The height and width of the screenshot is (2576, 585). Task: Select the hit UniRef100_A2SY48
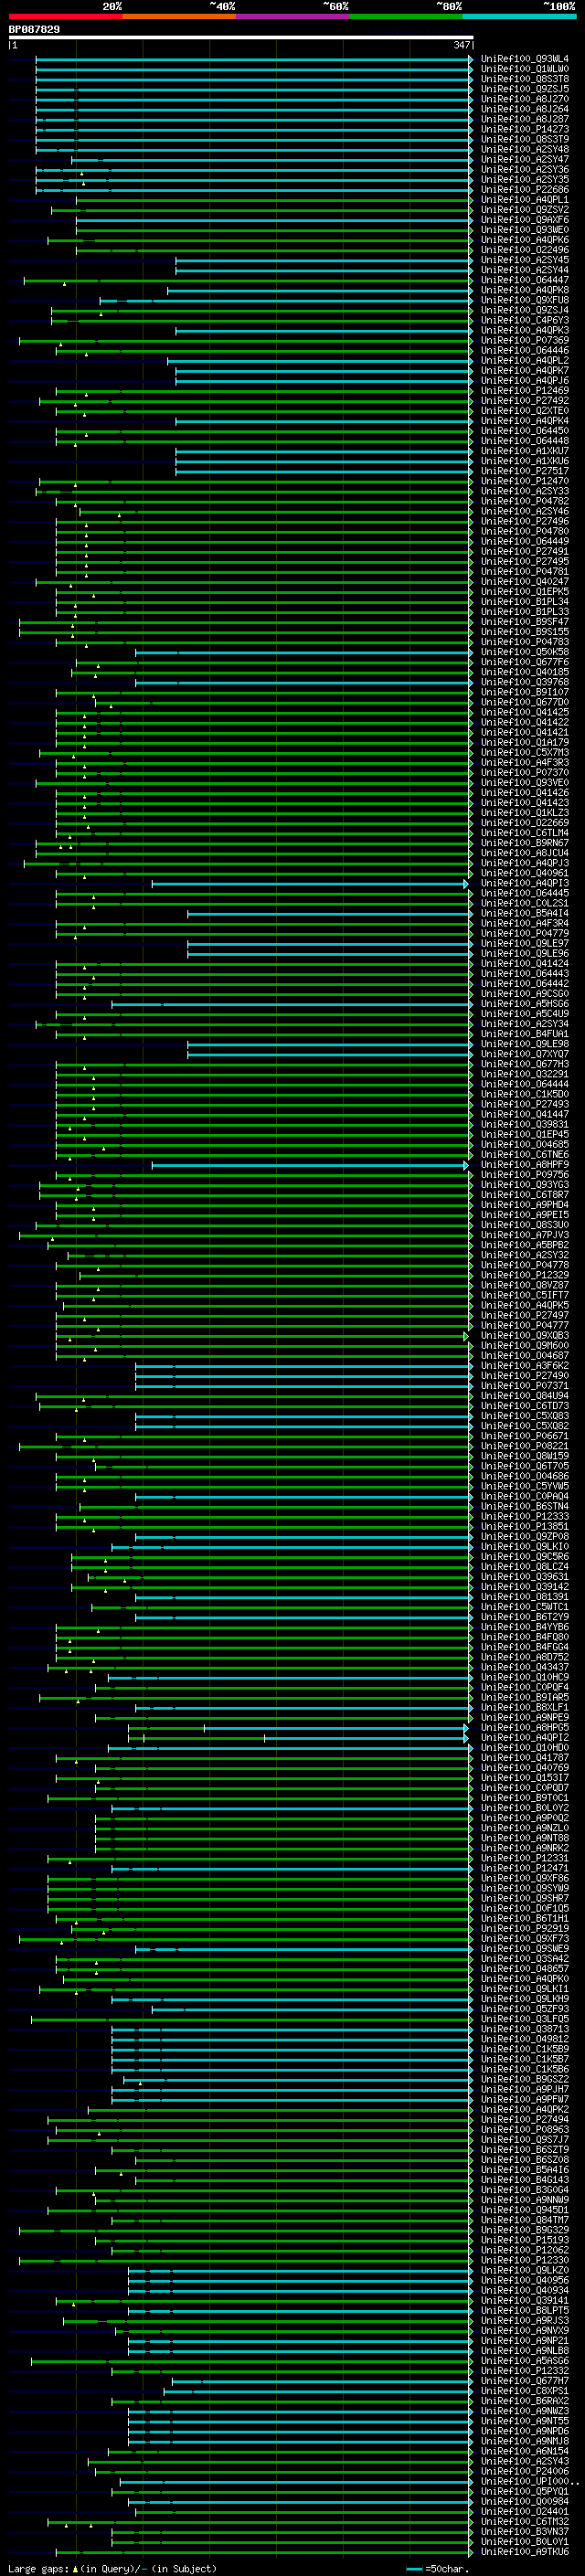[x=524, y=149]
